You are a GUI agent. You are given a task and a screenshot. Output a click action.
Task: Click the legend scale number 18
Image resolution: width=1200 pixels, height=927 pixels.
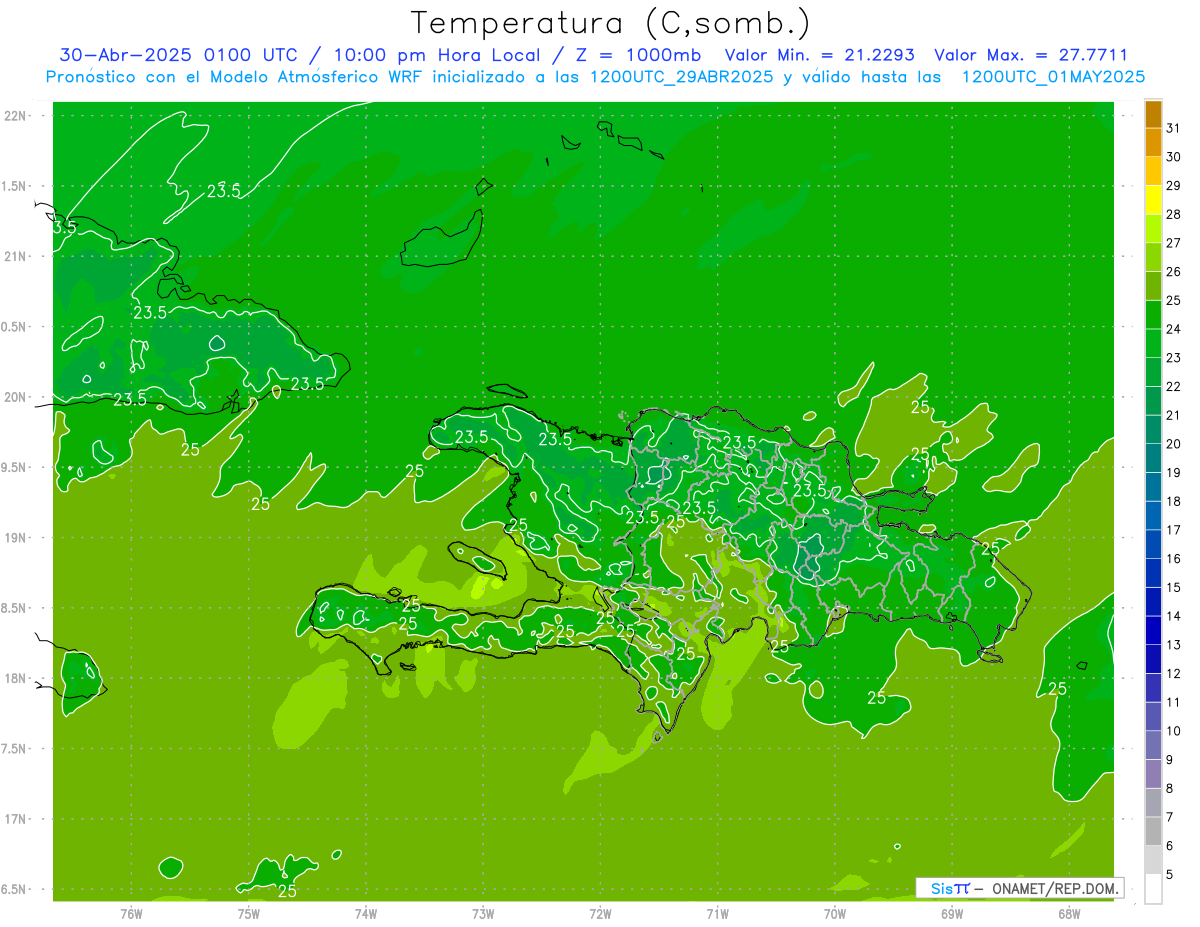[1174, 501]
